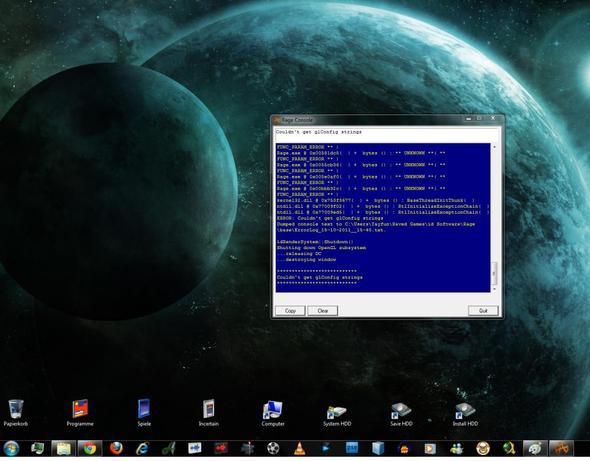Click the Google Chrome taskbar icon
Screen dimensions: 590x461
[x=90, y=448]
